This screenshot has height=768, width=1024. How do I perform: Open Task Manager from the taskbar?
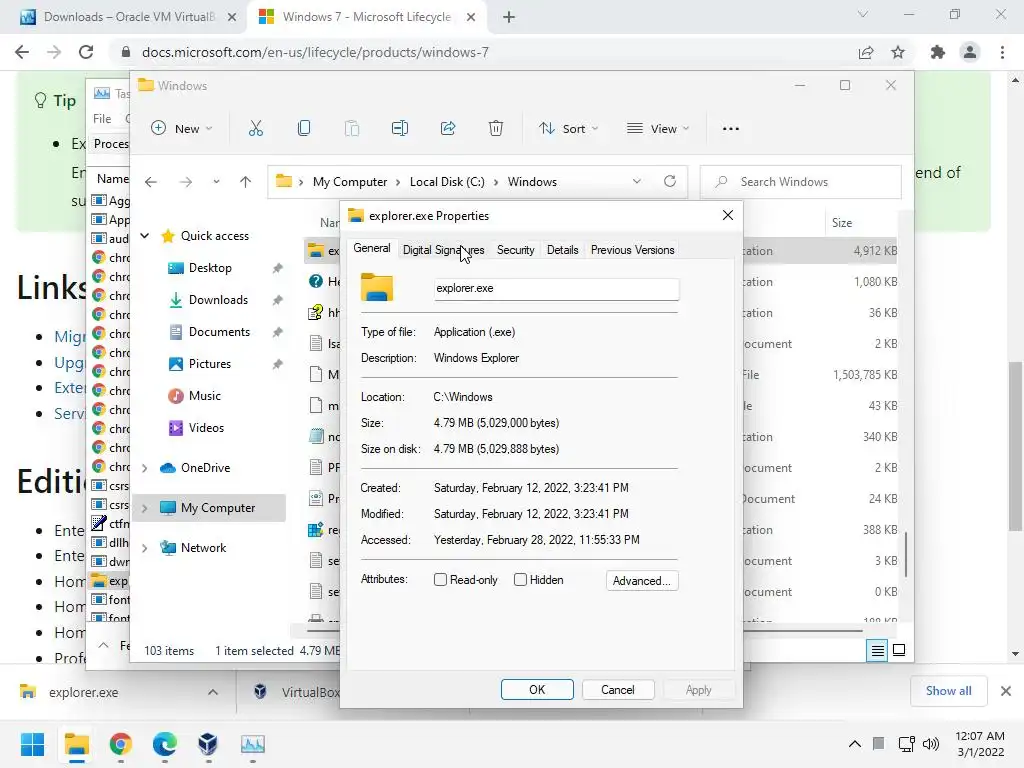253,744
